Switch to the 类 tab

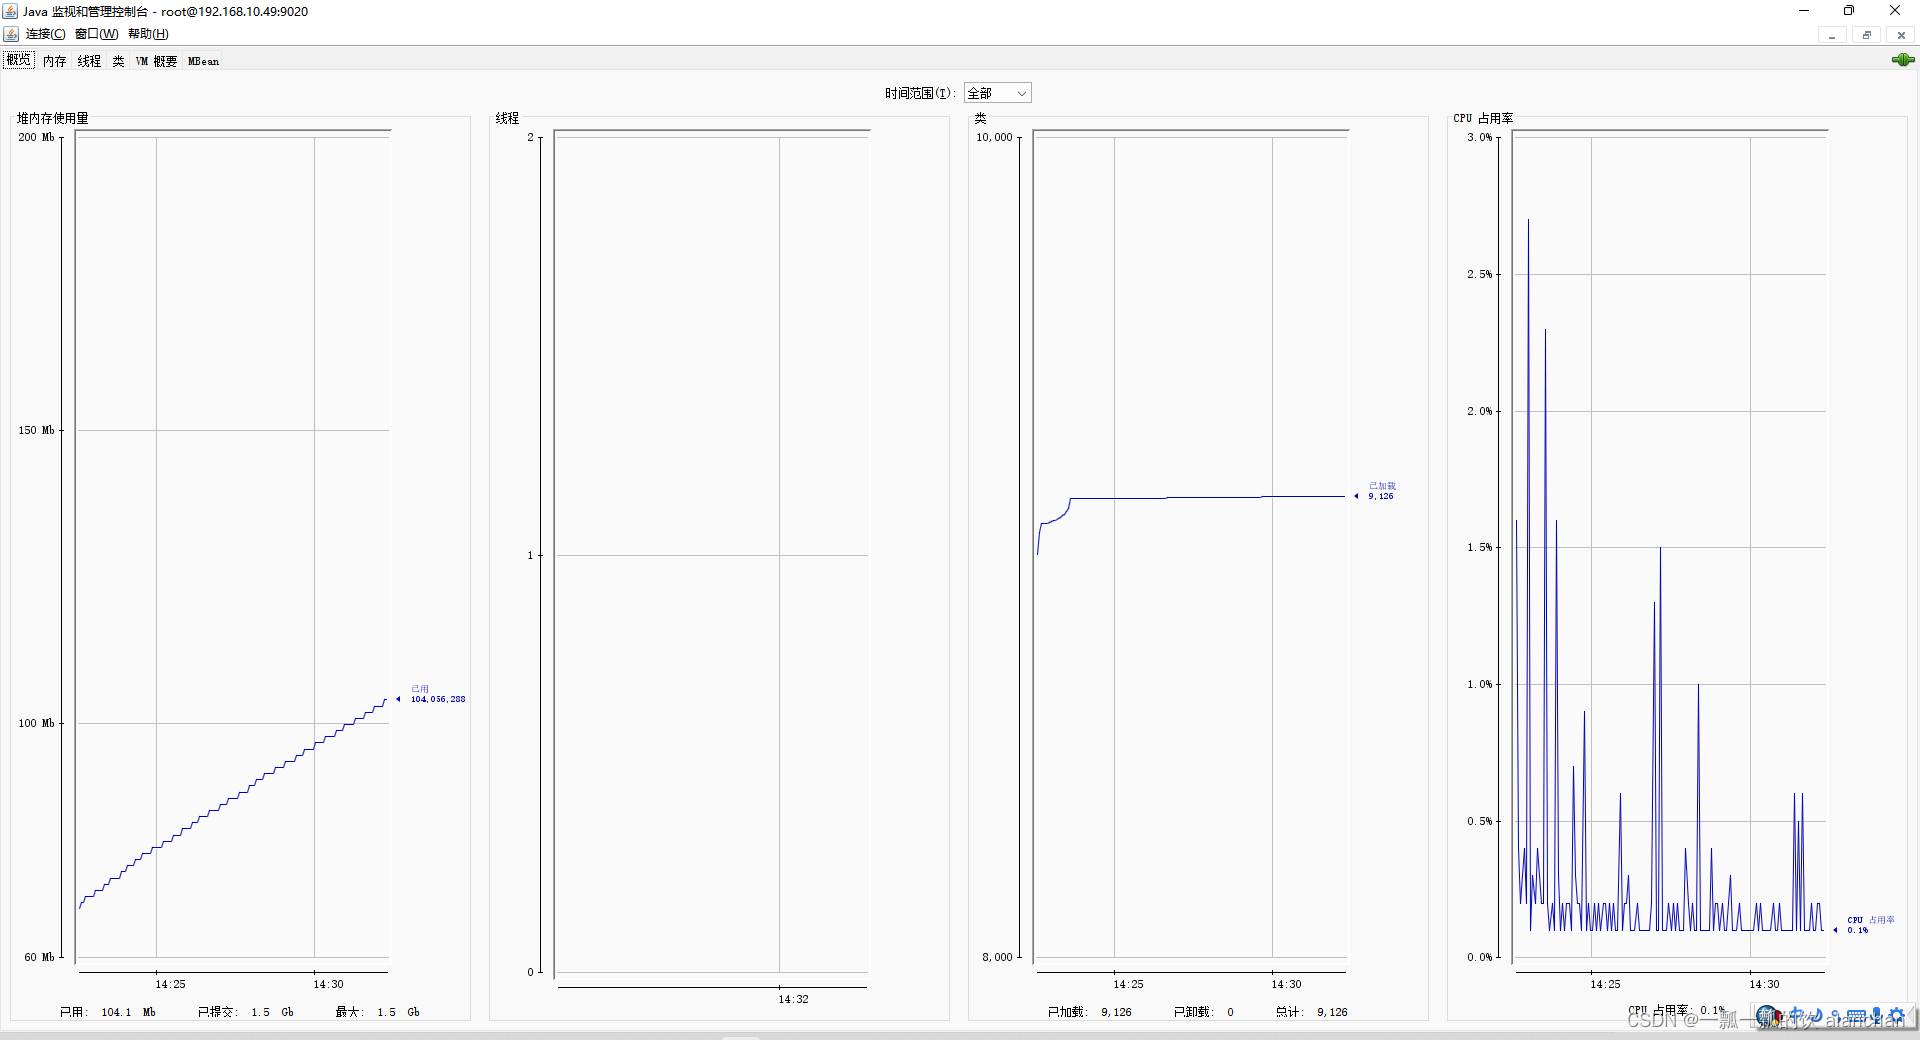pos(118,61)
